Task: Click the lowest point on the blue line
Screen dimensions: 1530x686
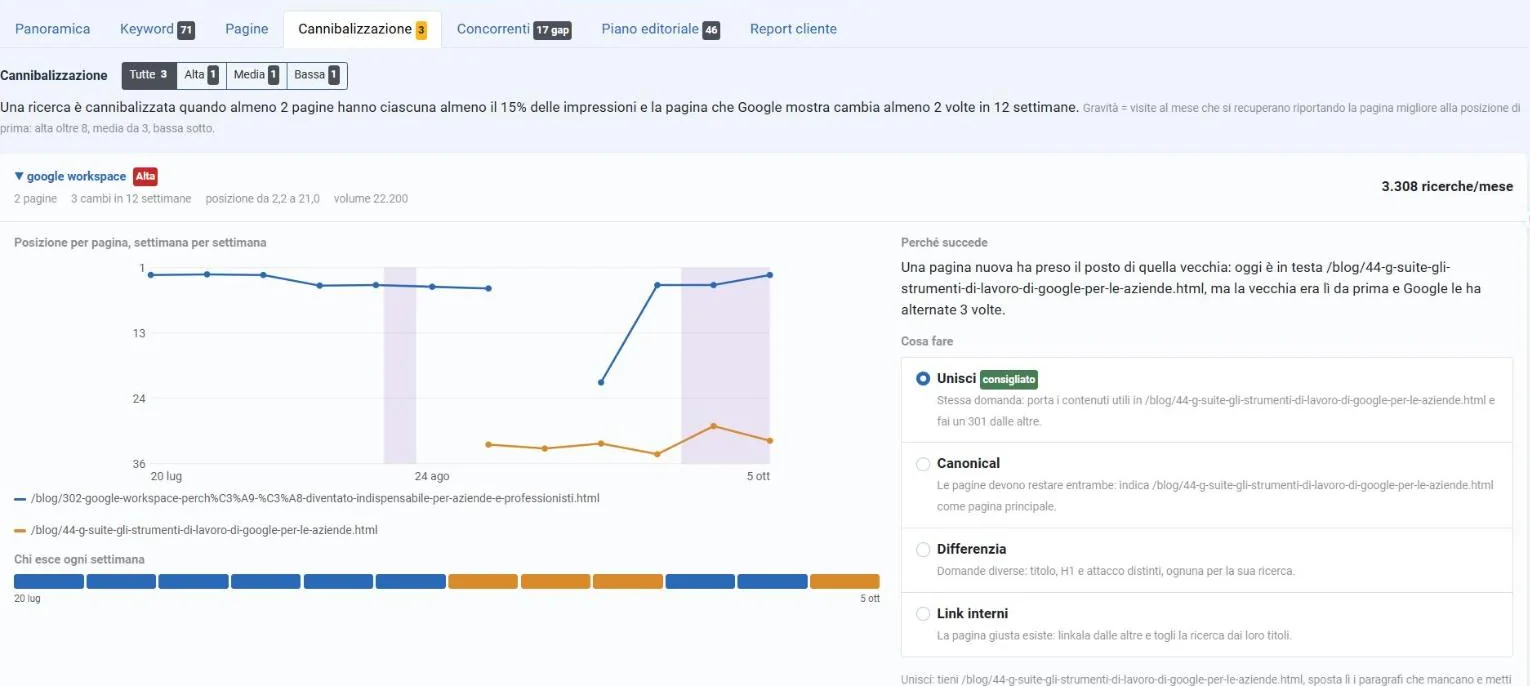Action: [601, 382]
